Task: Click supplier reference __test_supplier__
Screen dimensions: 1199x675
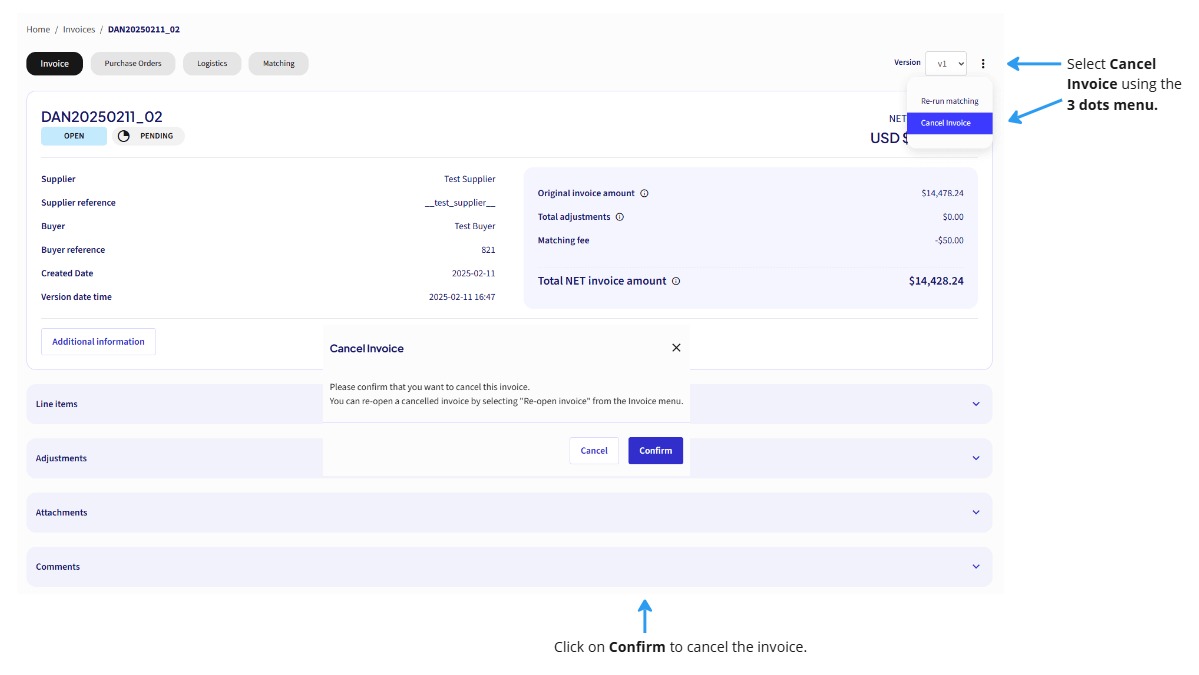Action: pyautogui.click(x=460, y=203)
